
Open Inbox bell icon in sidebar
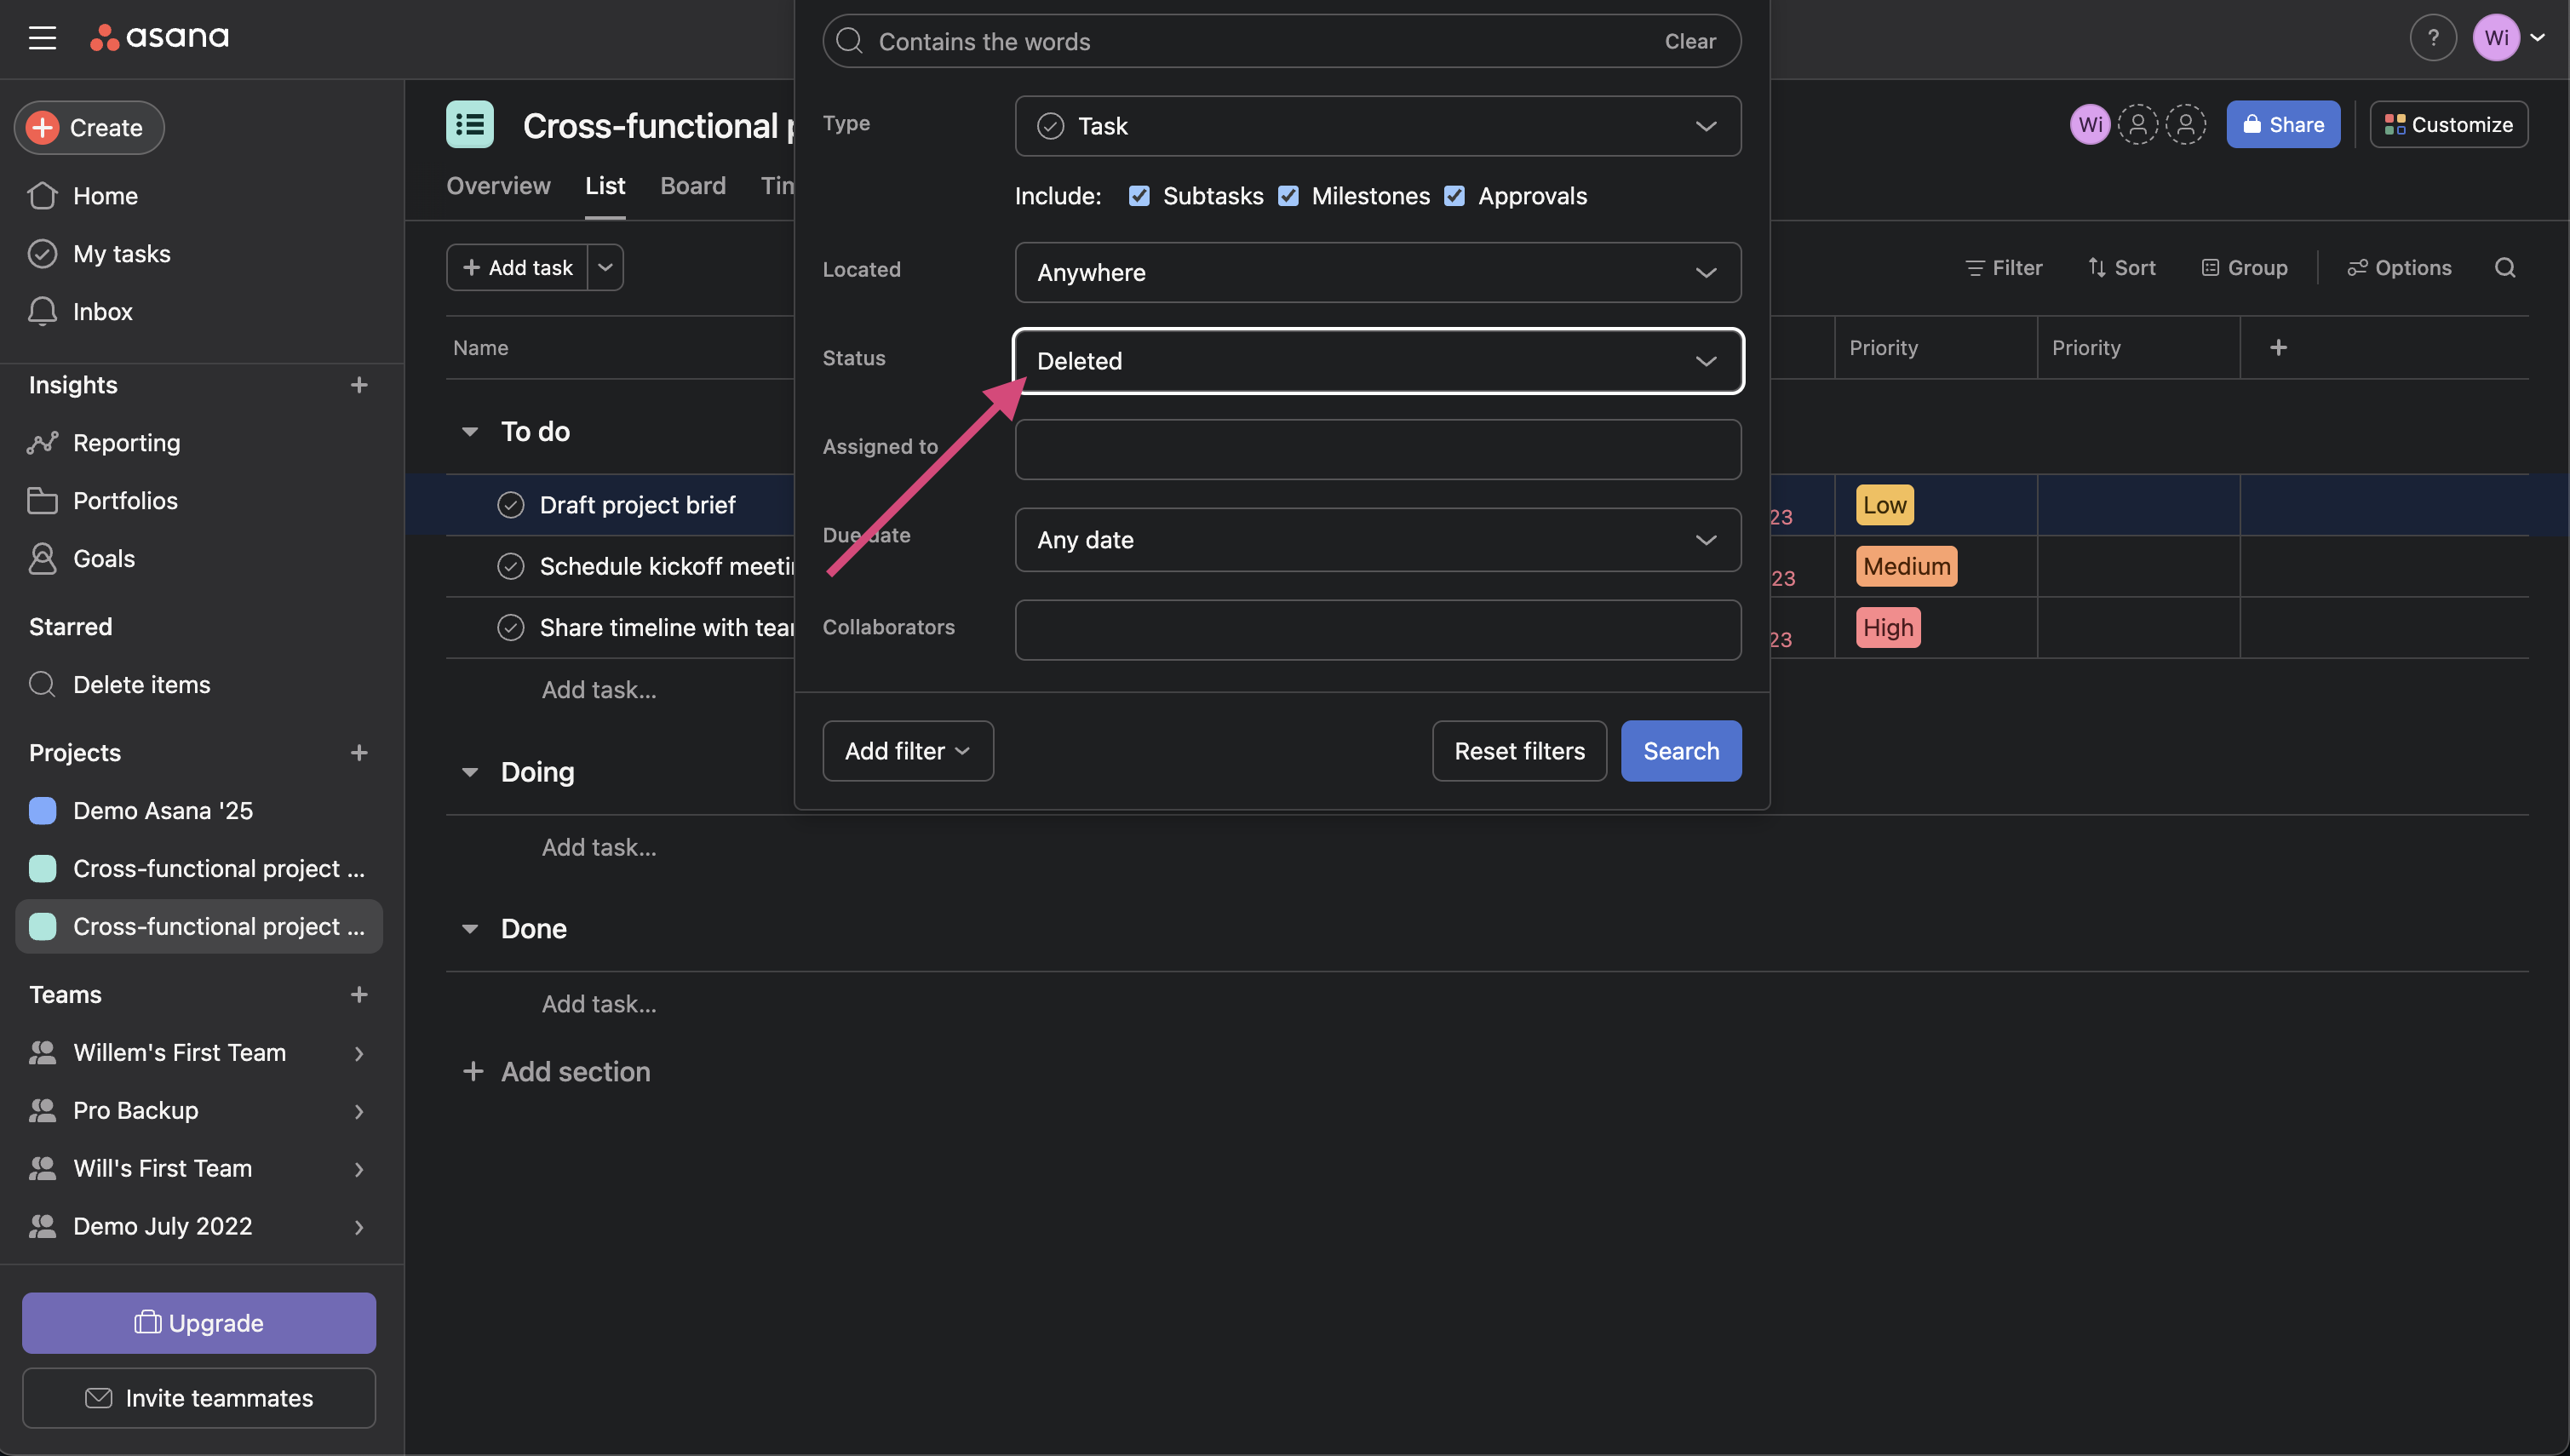click(42, 312)
